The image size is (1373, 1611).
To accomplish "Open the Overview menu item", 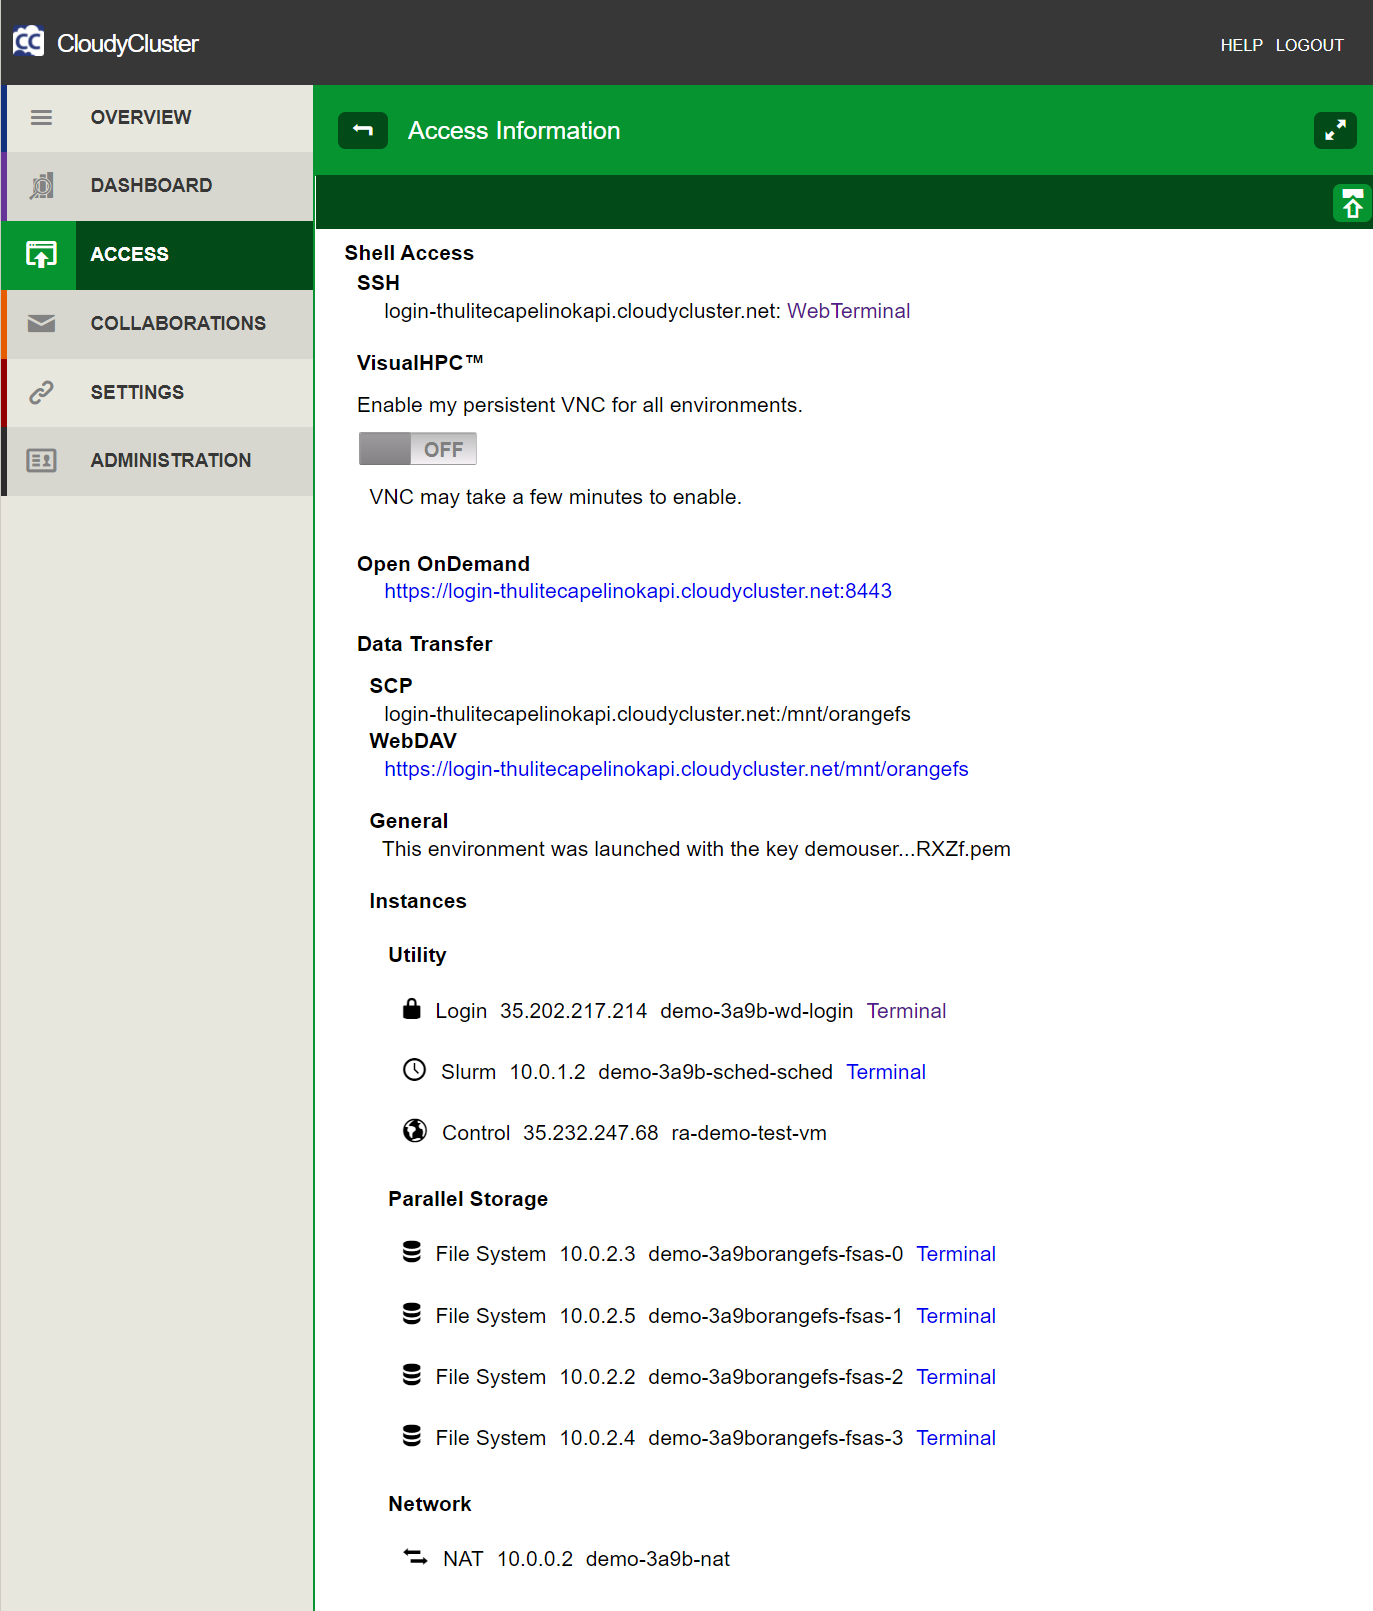I will [158, 118].
